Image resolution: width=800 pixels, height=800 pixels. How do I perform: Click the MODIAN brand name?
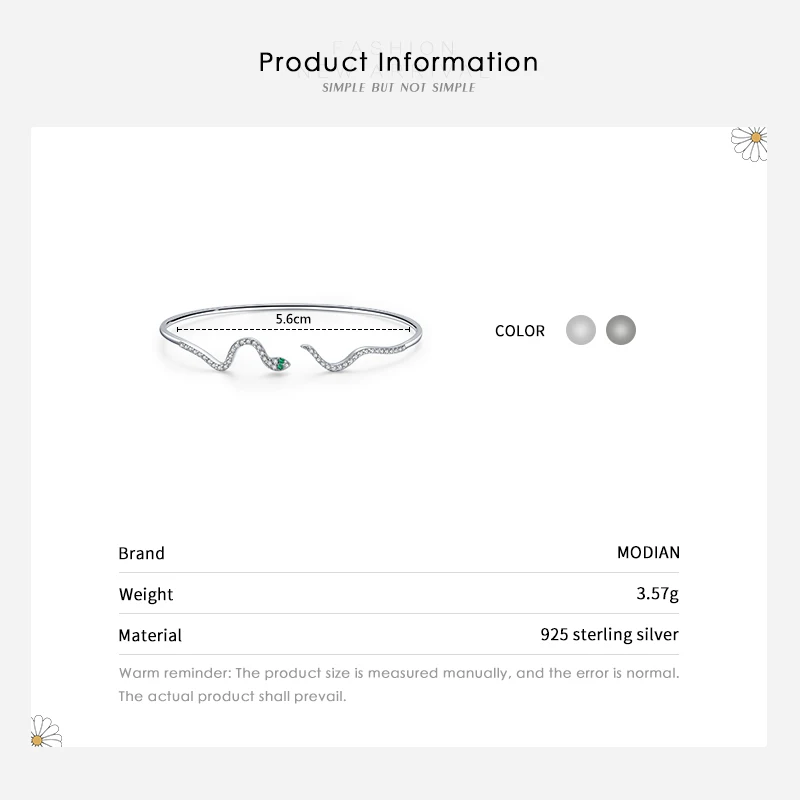click(x=648, y=552)
